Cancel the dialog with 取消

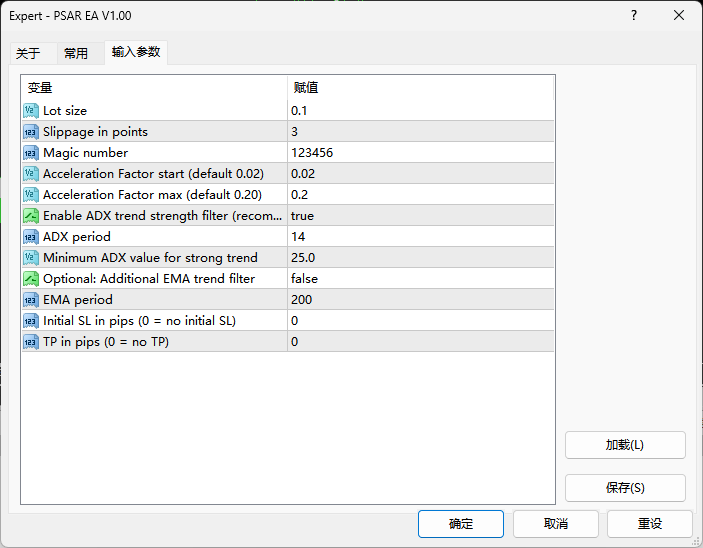556,524
